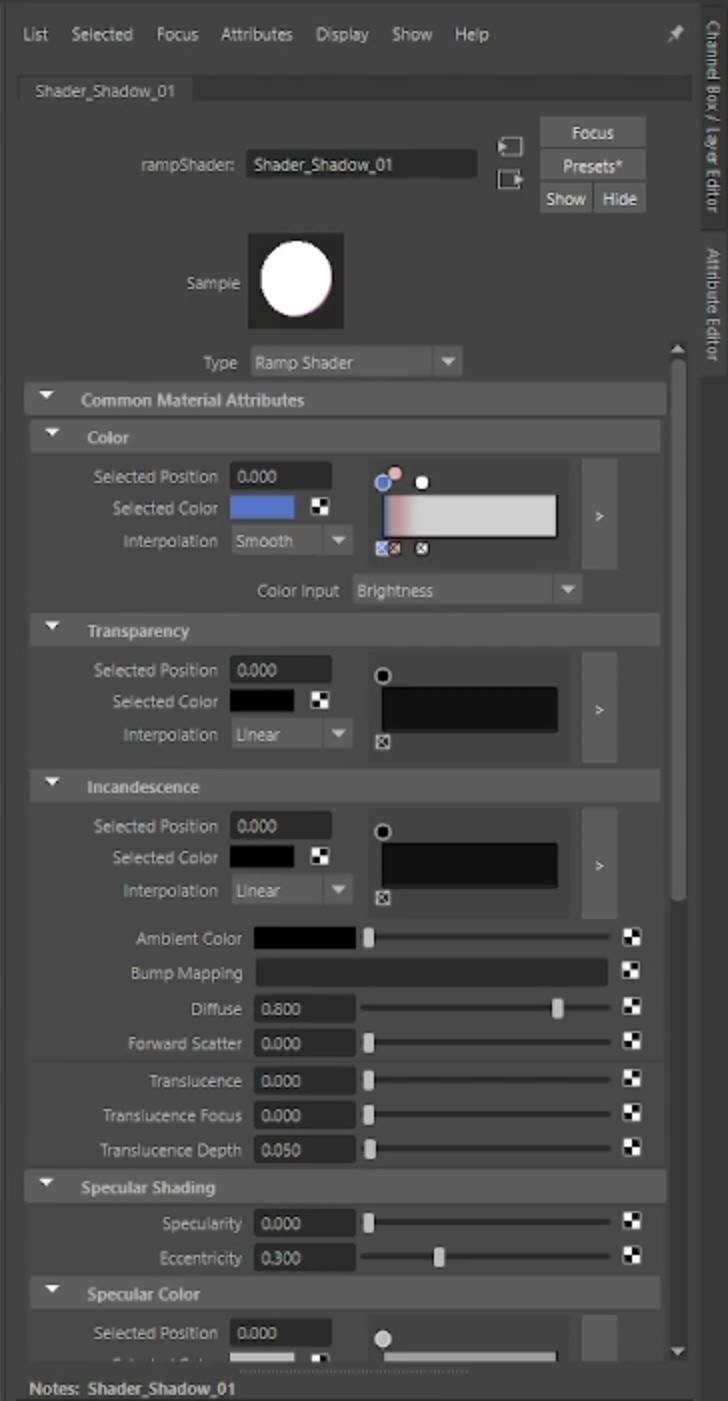Click the map button next to Diffuse
This screenshot has height=1401, width=728.
coord(631,1007)
